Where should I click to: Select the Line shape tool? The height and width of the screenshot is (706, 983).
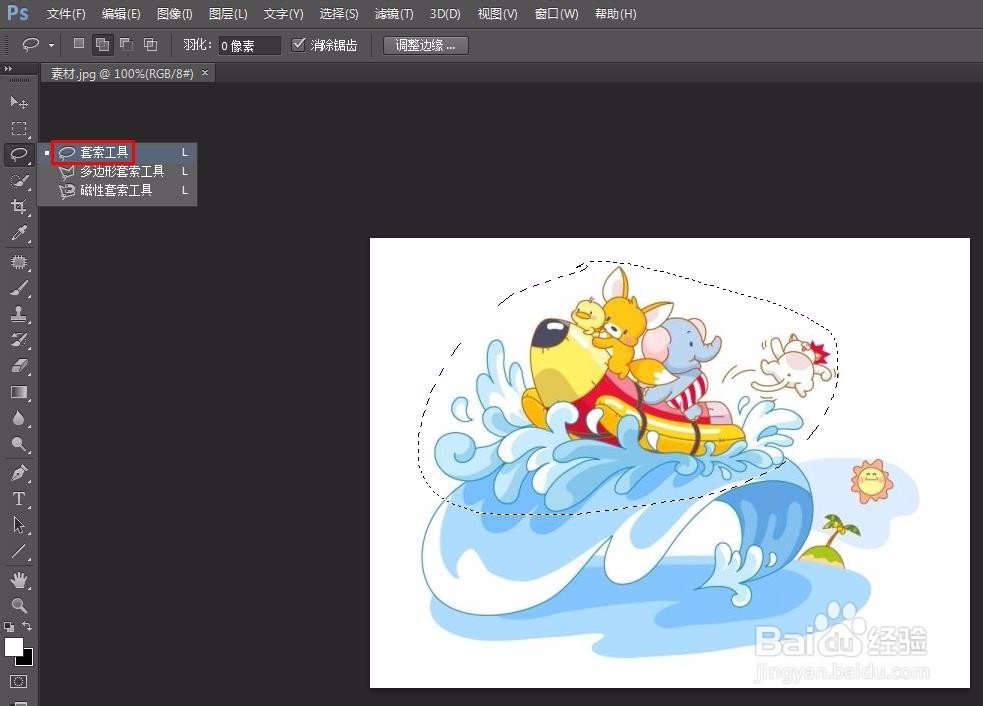(x=19, y=551)
